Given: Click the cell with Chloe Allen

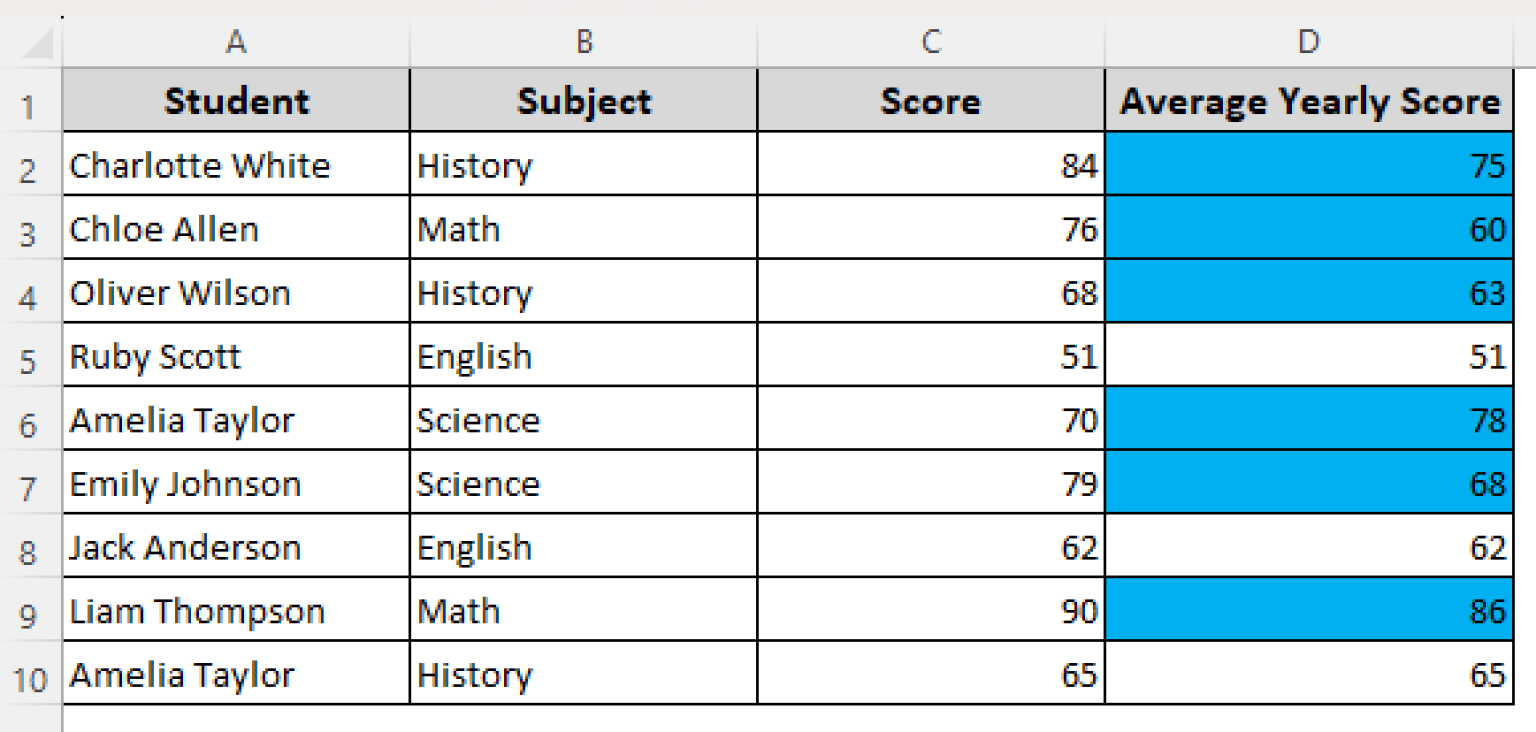Looking at the screenshot, I should click(236, 229).
